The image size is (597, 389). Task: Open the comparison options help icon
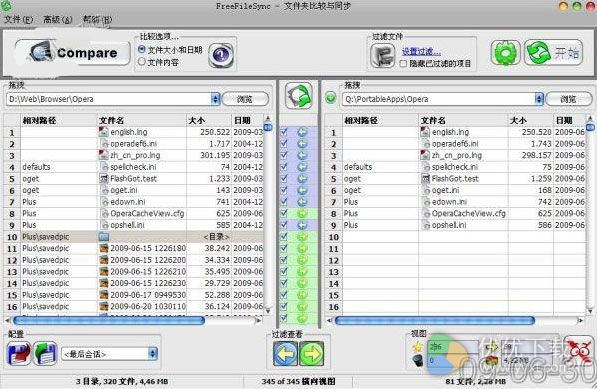tap(221, 56)
